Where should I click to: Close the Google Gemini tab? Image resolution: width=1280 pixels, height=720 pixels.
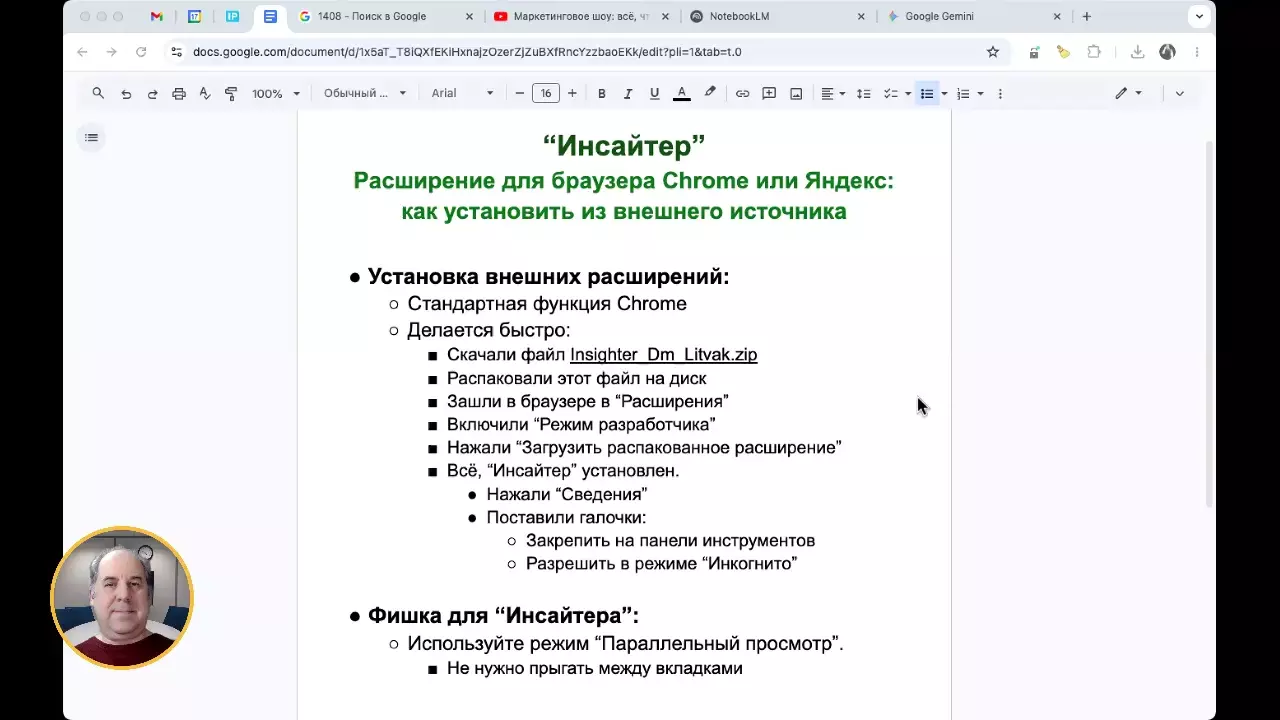click(x=1057, y=16)
